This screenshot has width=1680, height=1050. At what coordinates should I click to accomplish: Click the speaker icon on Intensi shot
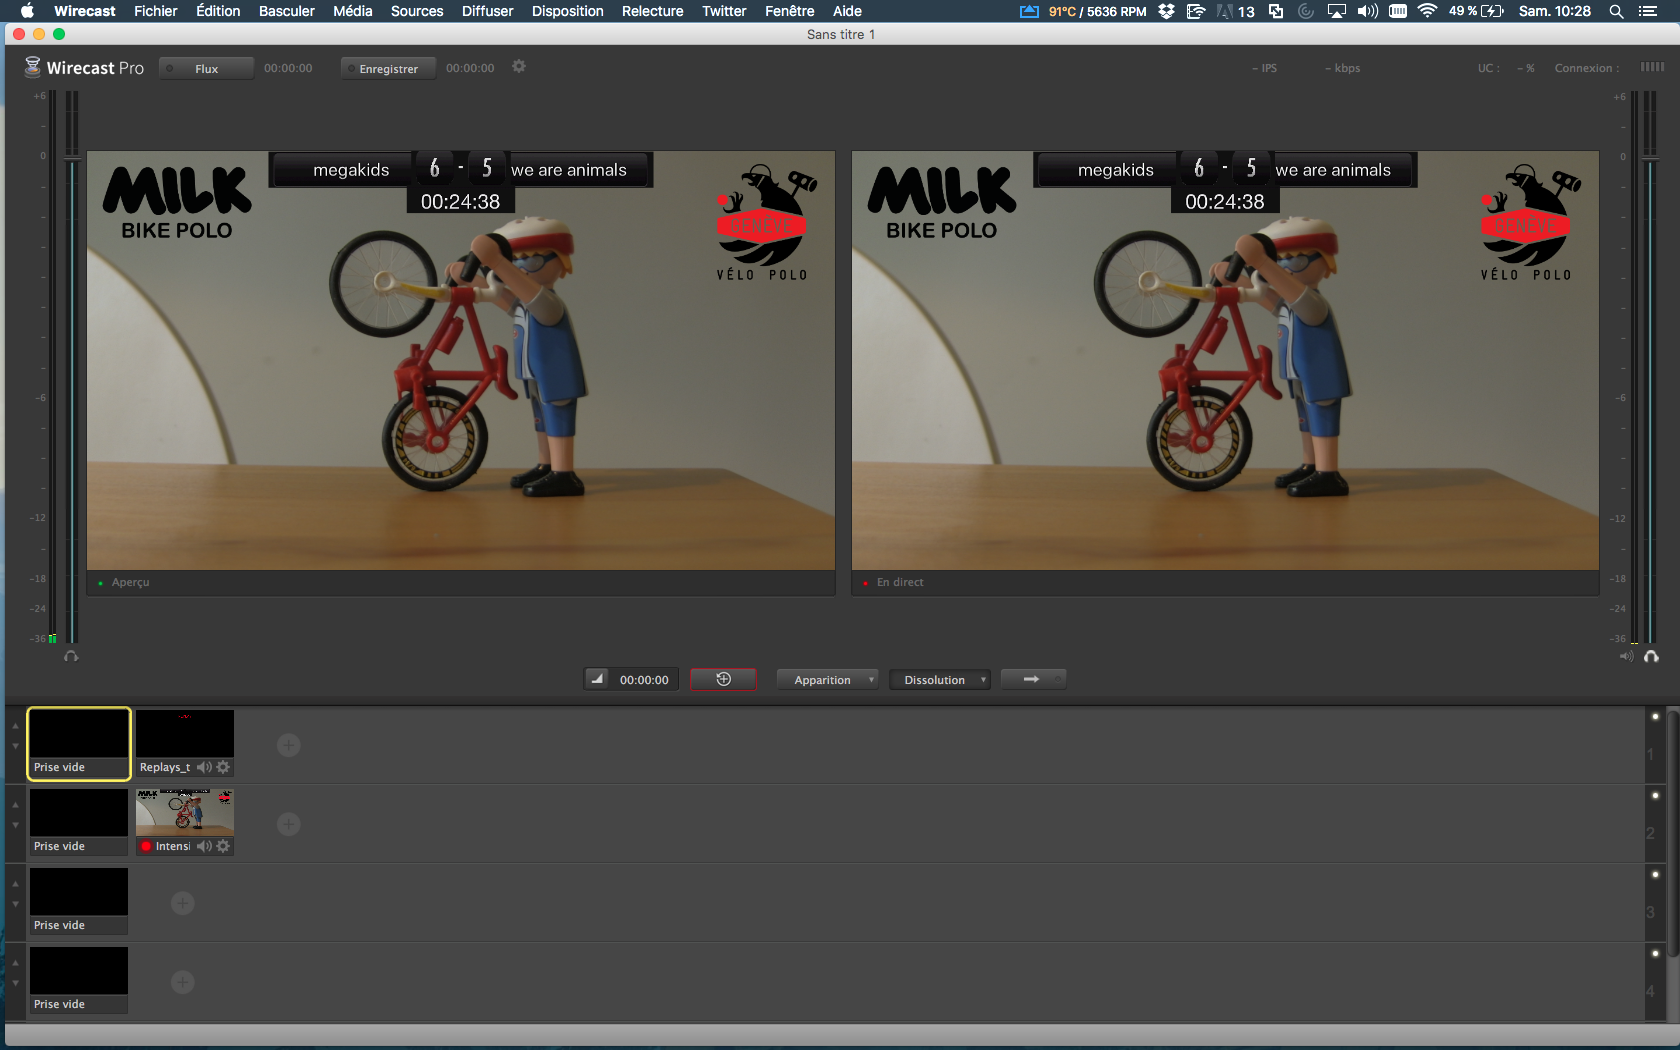(x=204, y=846)
